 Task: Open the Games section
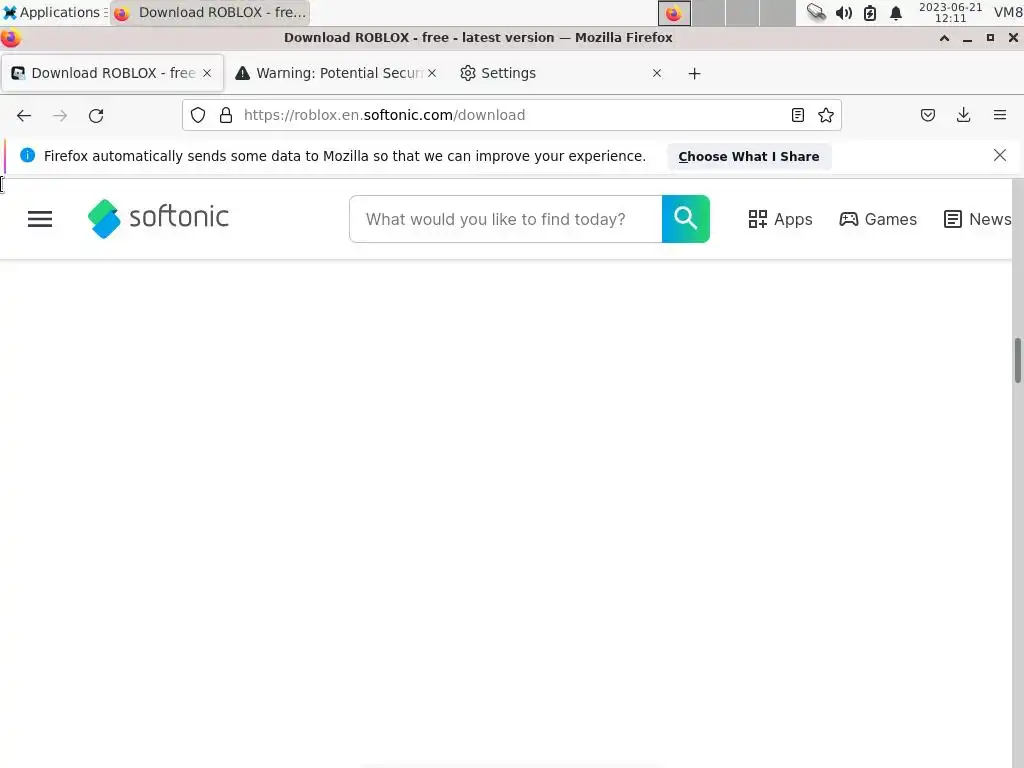click(878, 219)
